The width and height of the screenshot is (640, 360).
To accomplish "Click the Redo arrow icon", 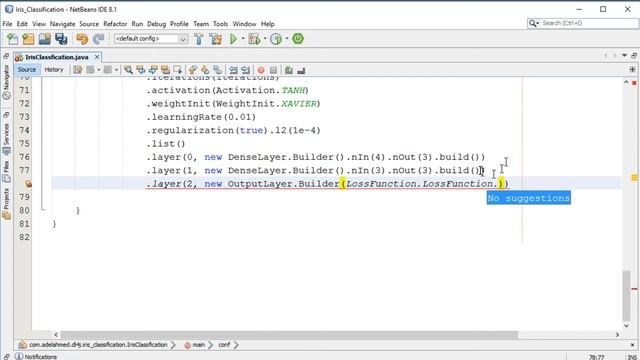I will click(x=98, y=39).
